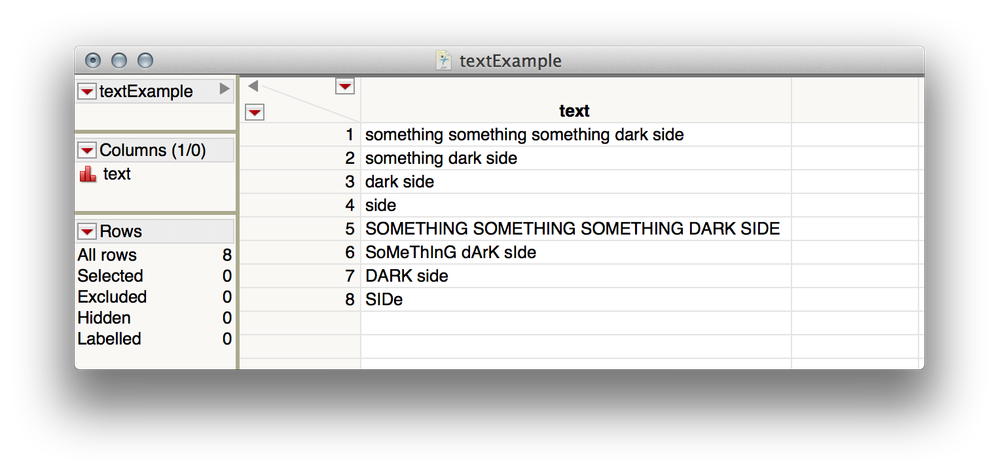Image resolution: width=999 pixels, height=473 pixels.
Task: Open the Columns panel red triangle menu
Action: [x=87, y=150]
